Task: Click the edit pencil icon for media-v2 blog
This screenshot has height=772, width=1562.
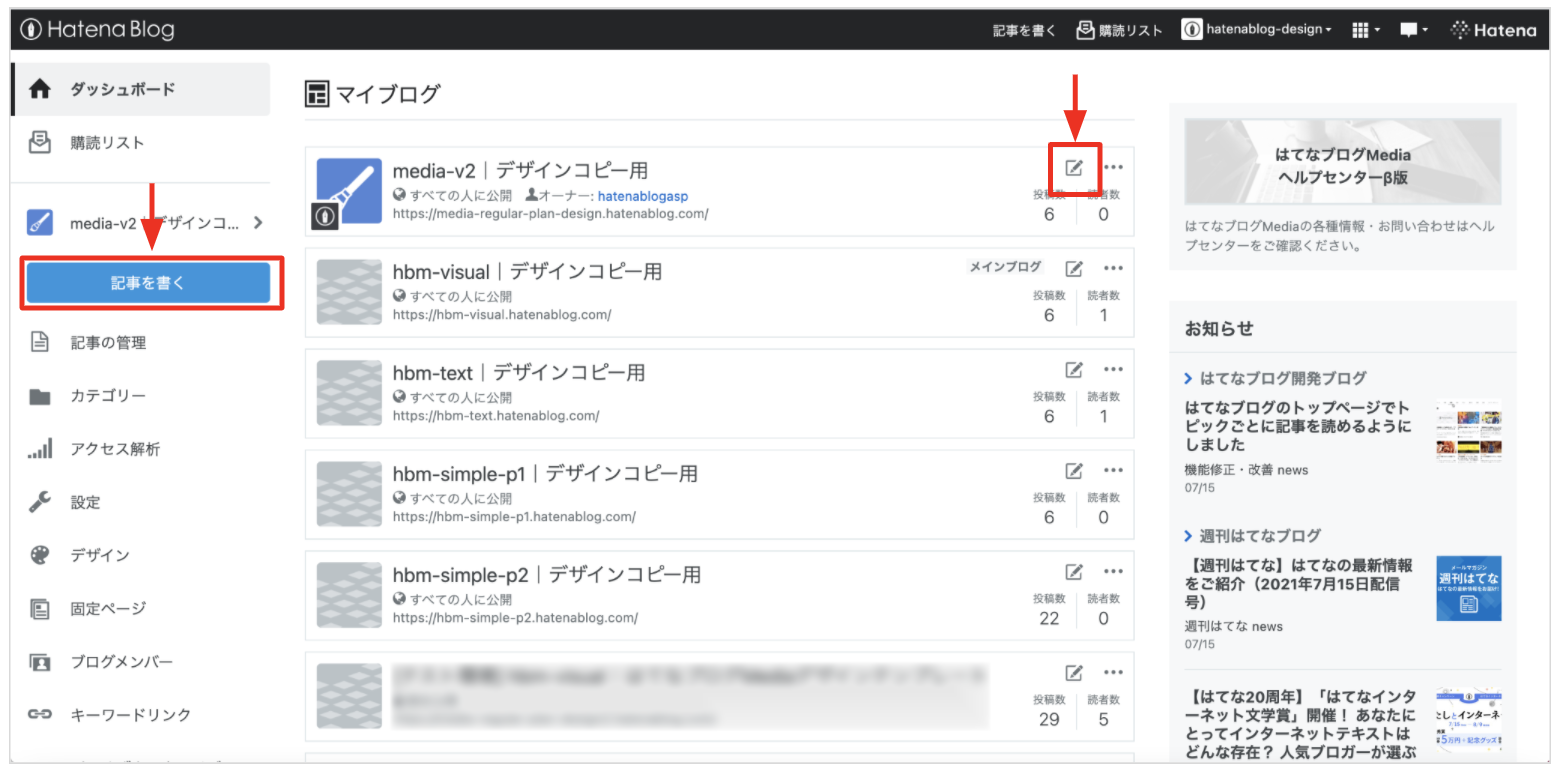Action: [x=1074, y=167]
